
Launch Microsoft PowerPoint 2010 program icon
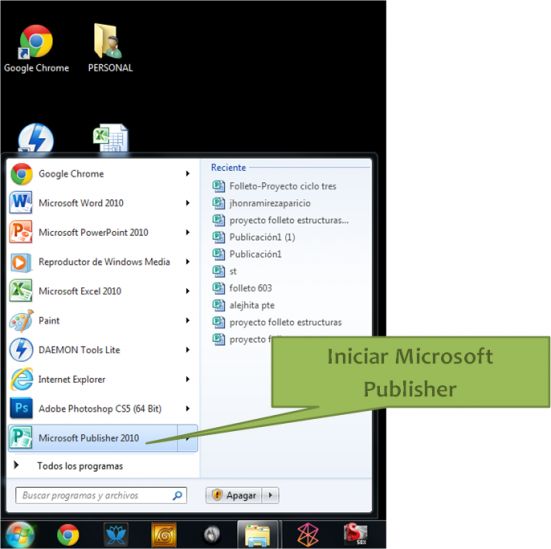tap(21, 232)
